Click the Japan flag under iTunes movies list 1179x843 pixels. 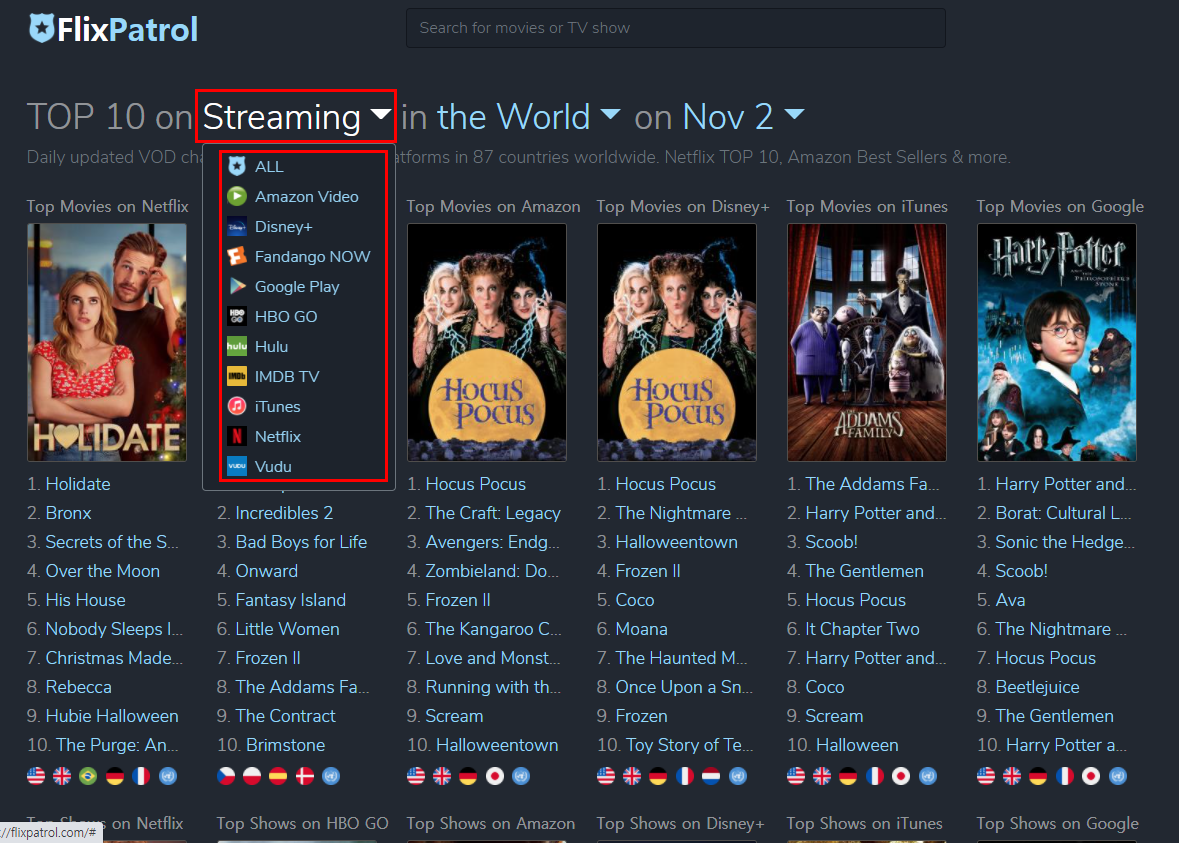tap(901, 776)
